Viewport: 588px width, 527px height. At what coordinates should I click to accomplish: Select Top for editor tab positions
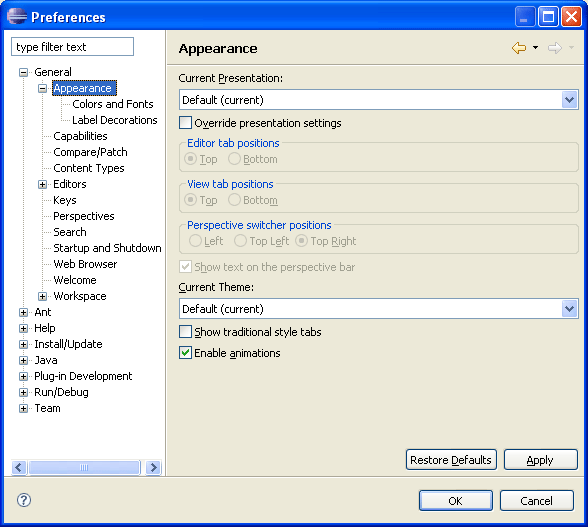[x=190, y=159]
